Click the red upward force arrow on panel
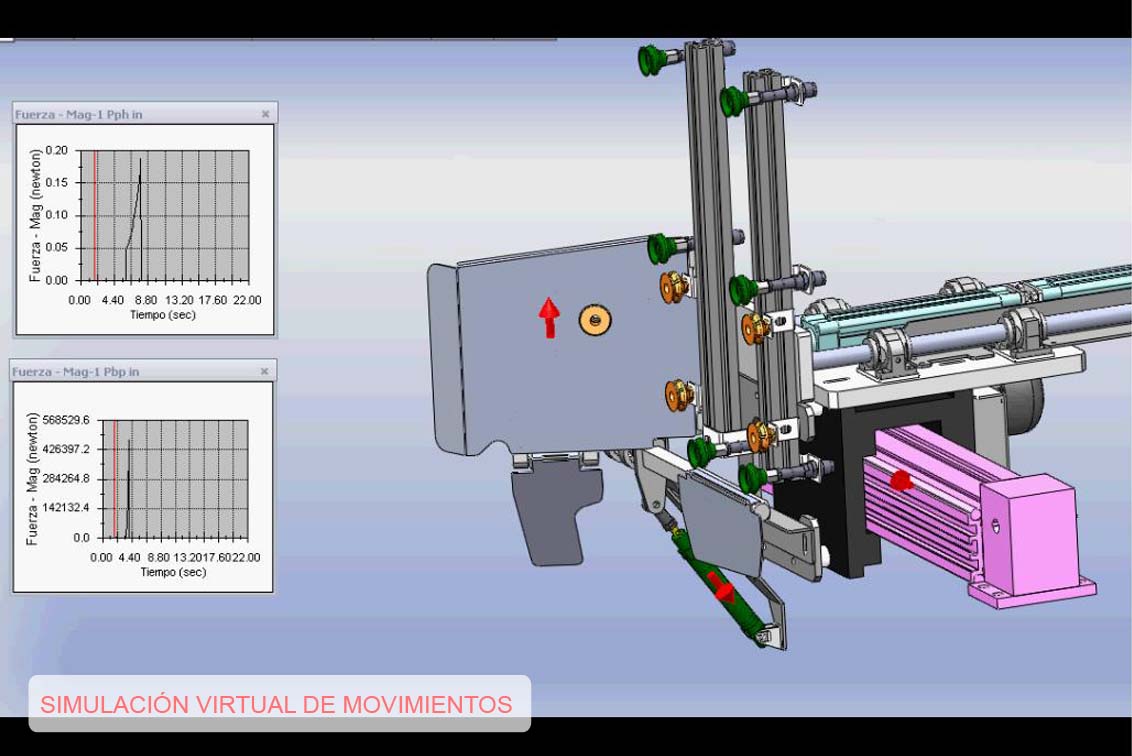The image size is (1132, 756). coord(549,317)
